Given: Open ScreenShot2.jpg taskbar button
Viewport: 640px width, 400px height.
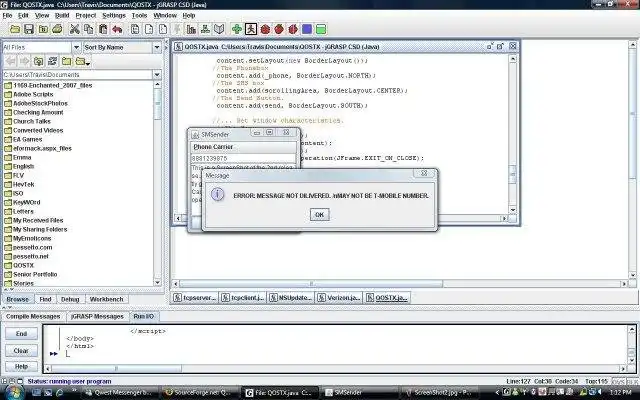Looking at the screenshot, I should (440, 393).
